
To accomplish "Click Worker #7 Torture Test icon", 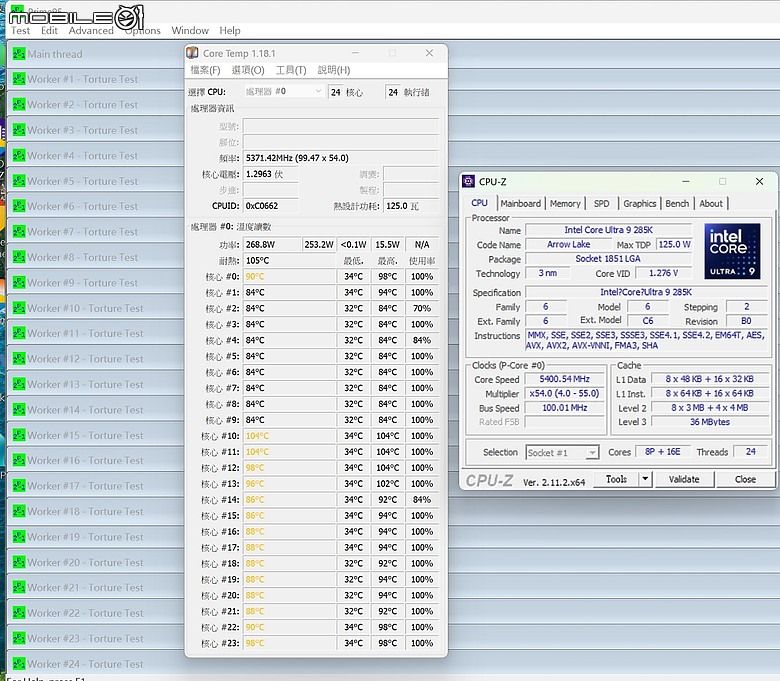I will [x=19, y=231].
